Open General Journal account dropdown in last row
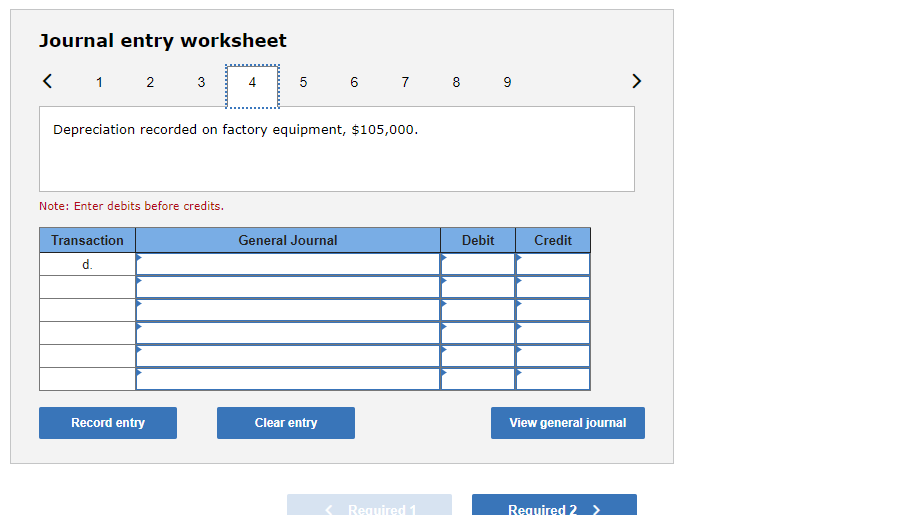The image size is (900, 515). pos(288,379)
